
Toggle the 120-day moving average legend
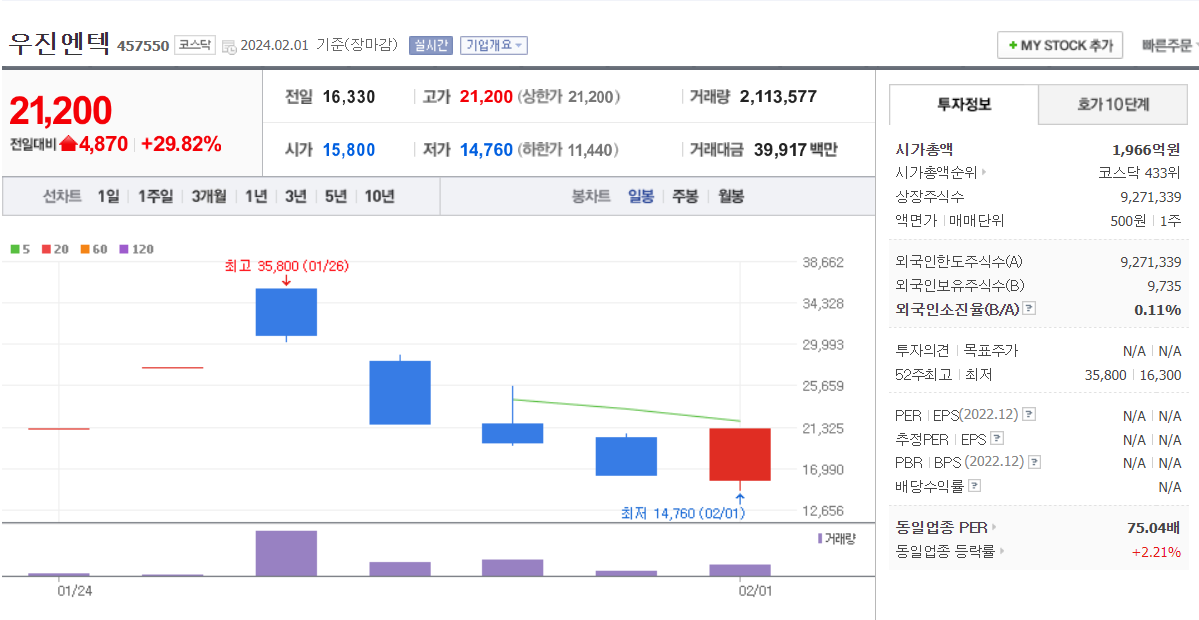coord(137,249)
